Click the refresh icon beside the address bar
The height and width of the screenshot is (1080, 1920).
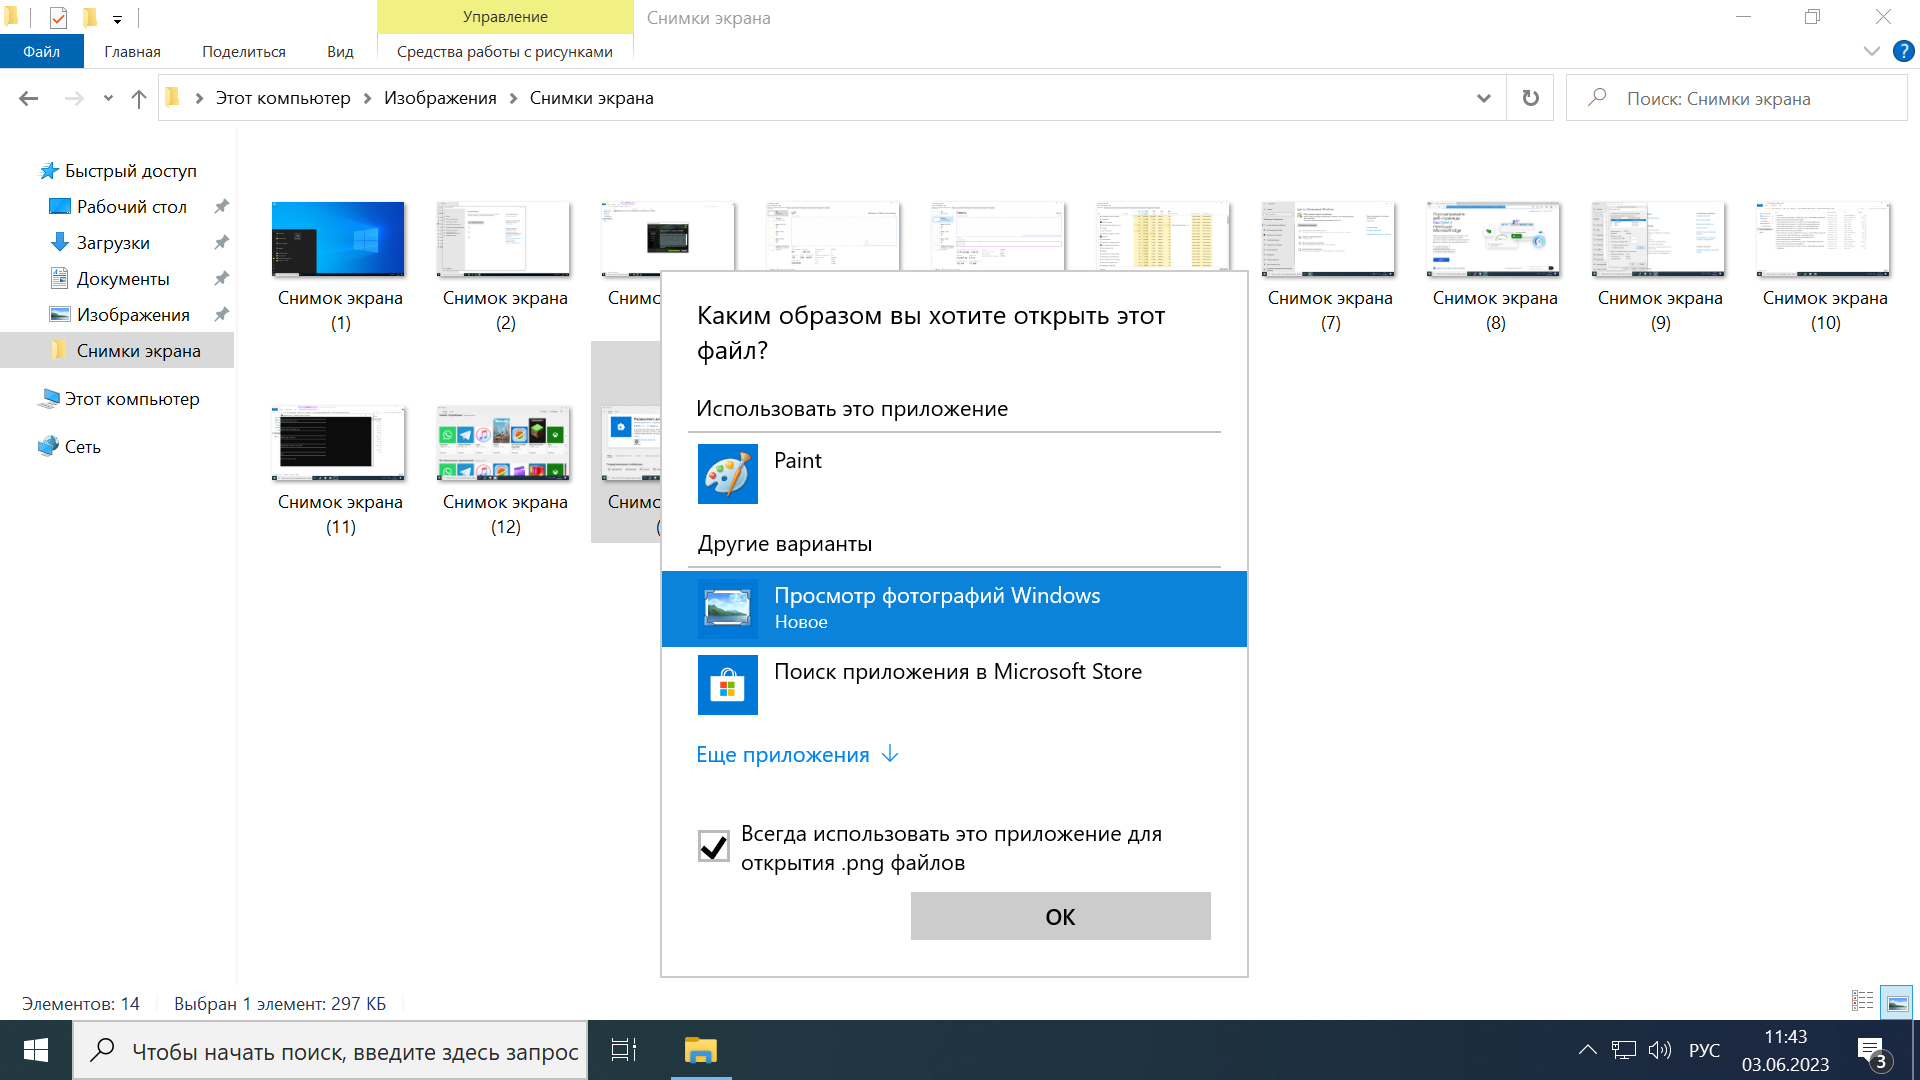[1530, 98]
